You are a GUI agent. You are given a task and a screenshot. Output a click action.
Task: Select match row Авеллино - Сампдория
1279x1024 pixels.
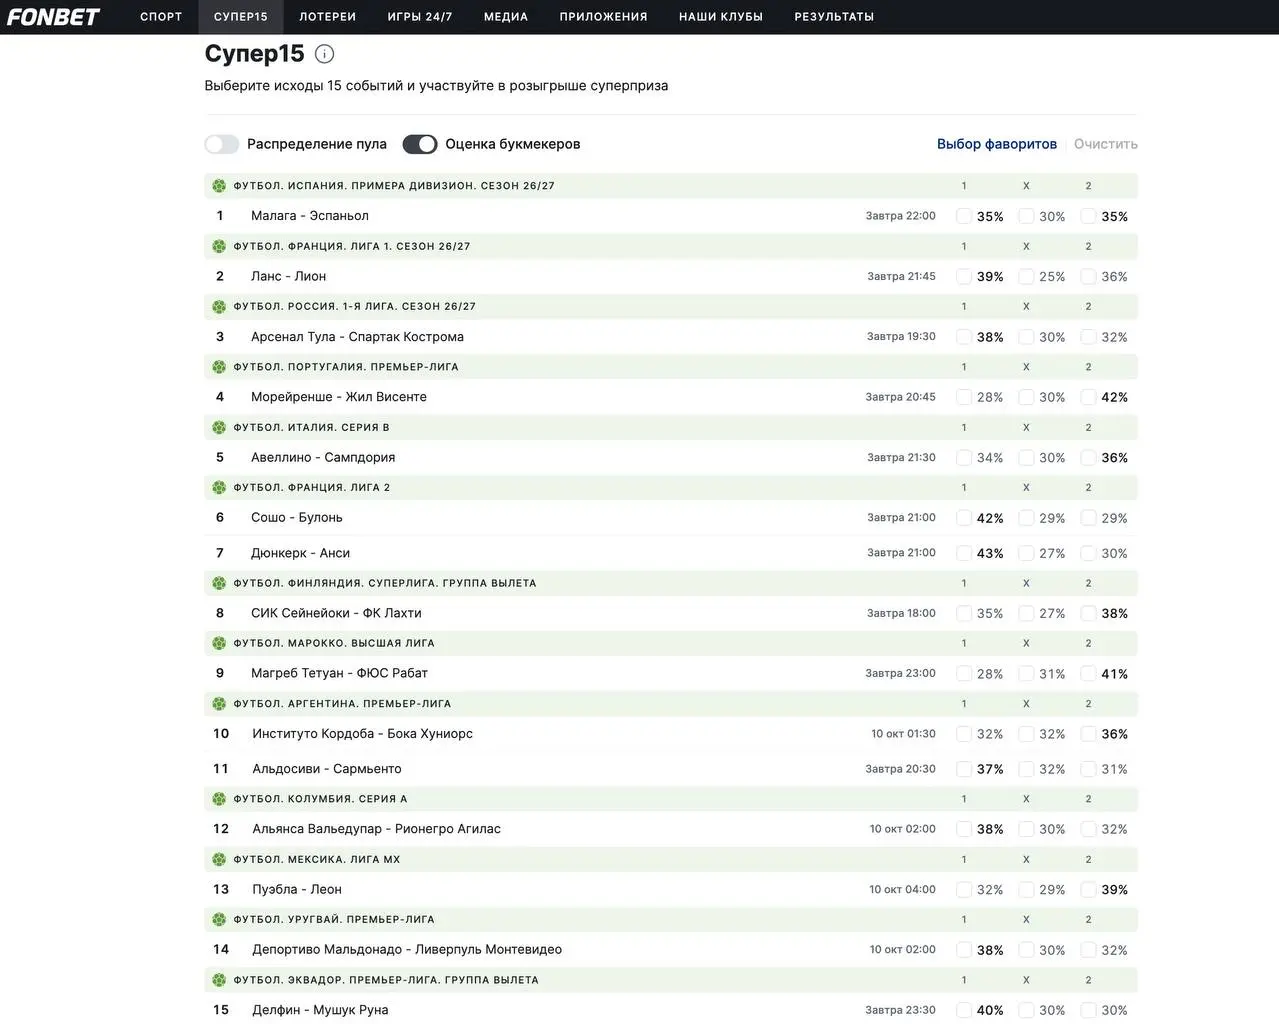(671, 457)
